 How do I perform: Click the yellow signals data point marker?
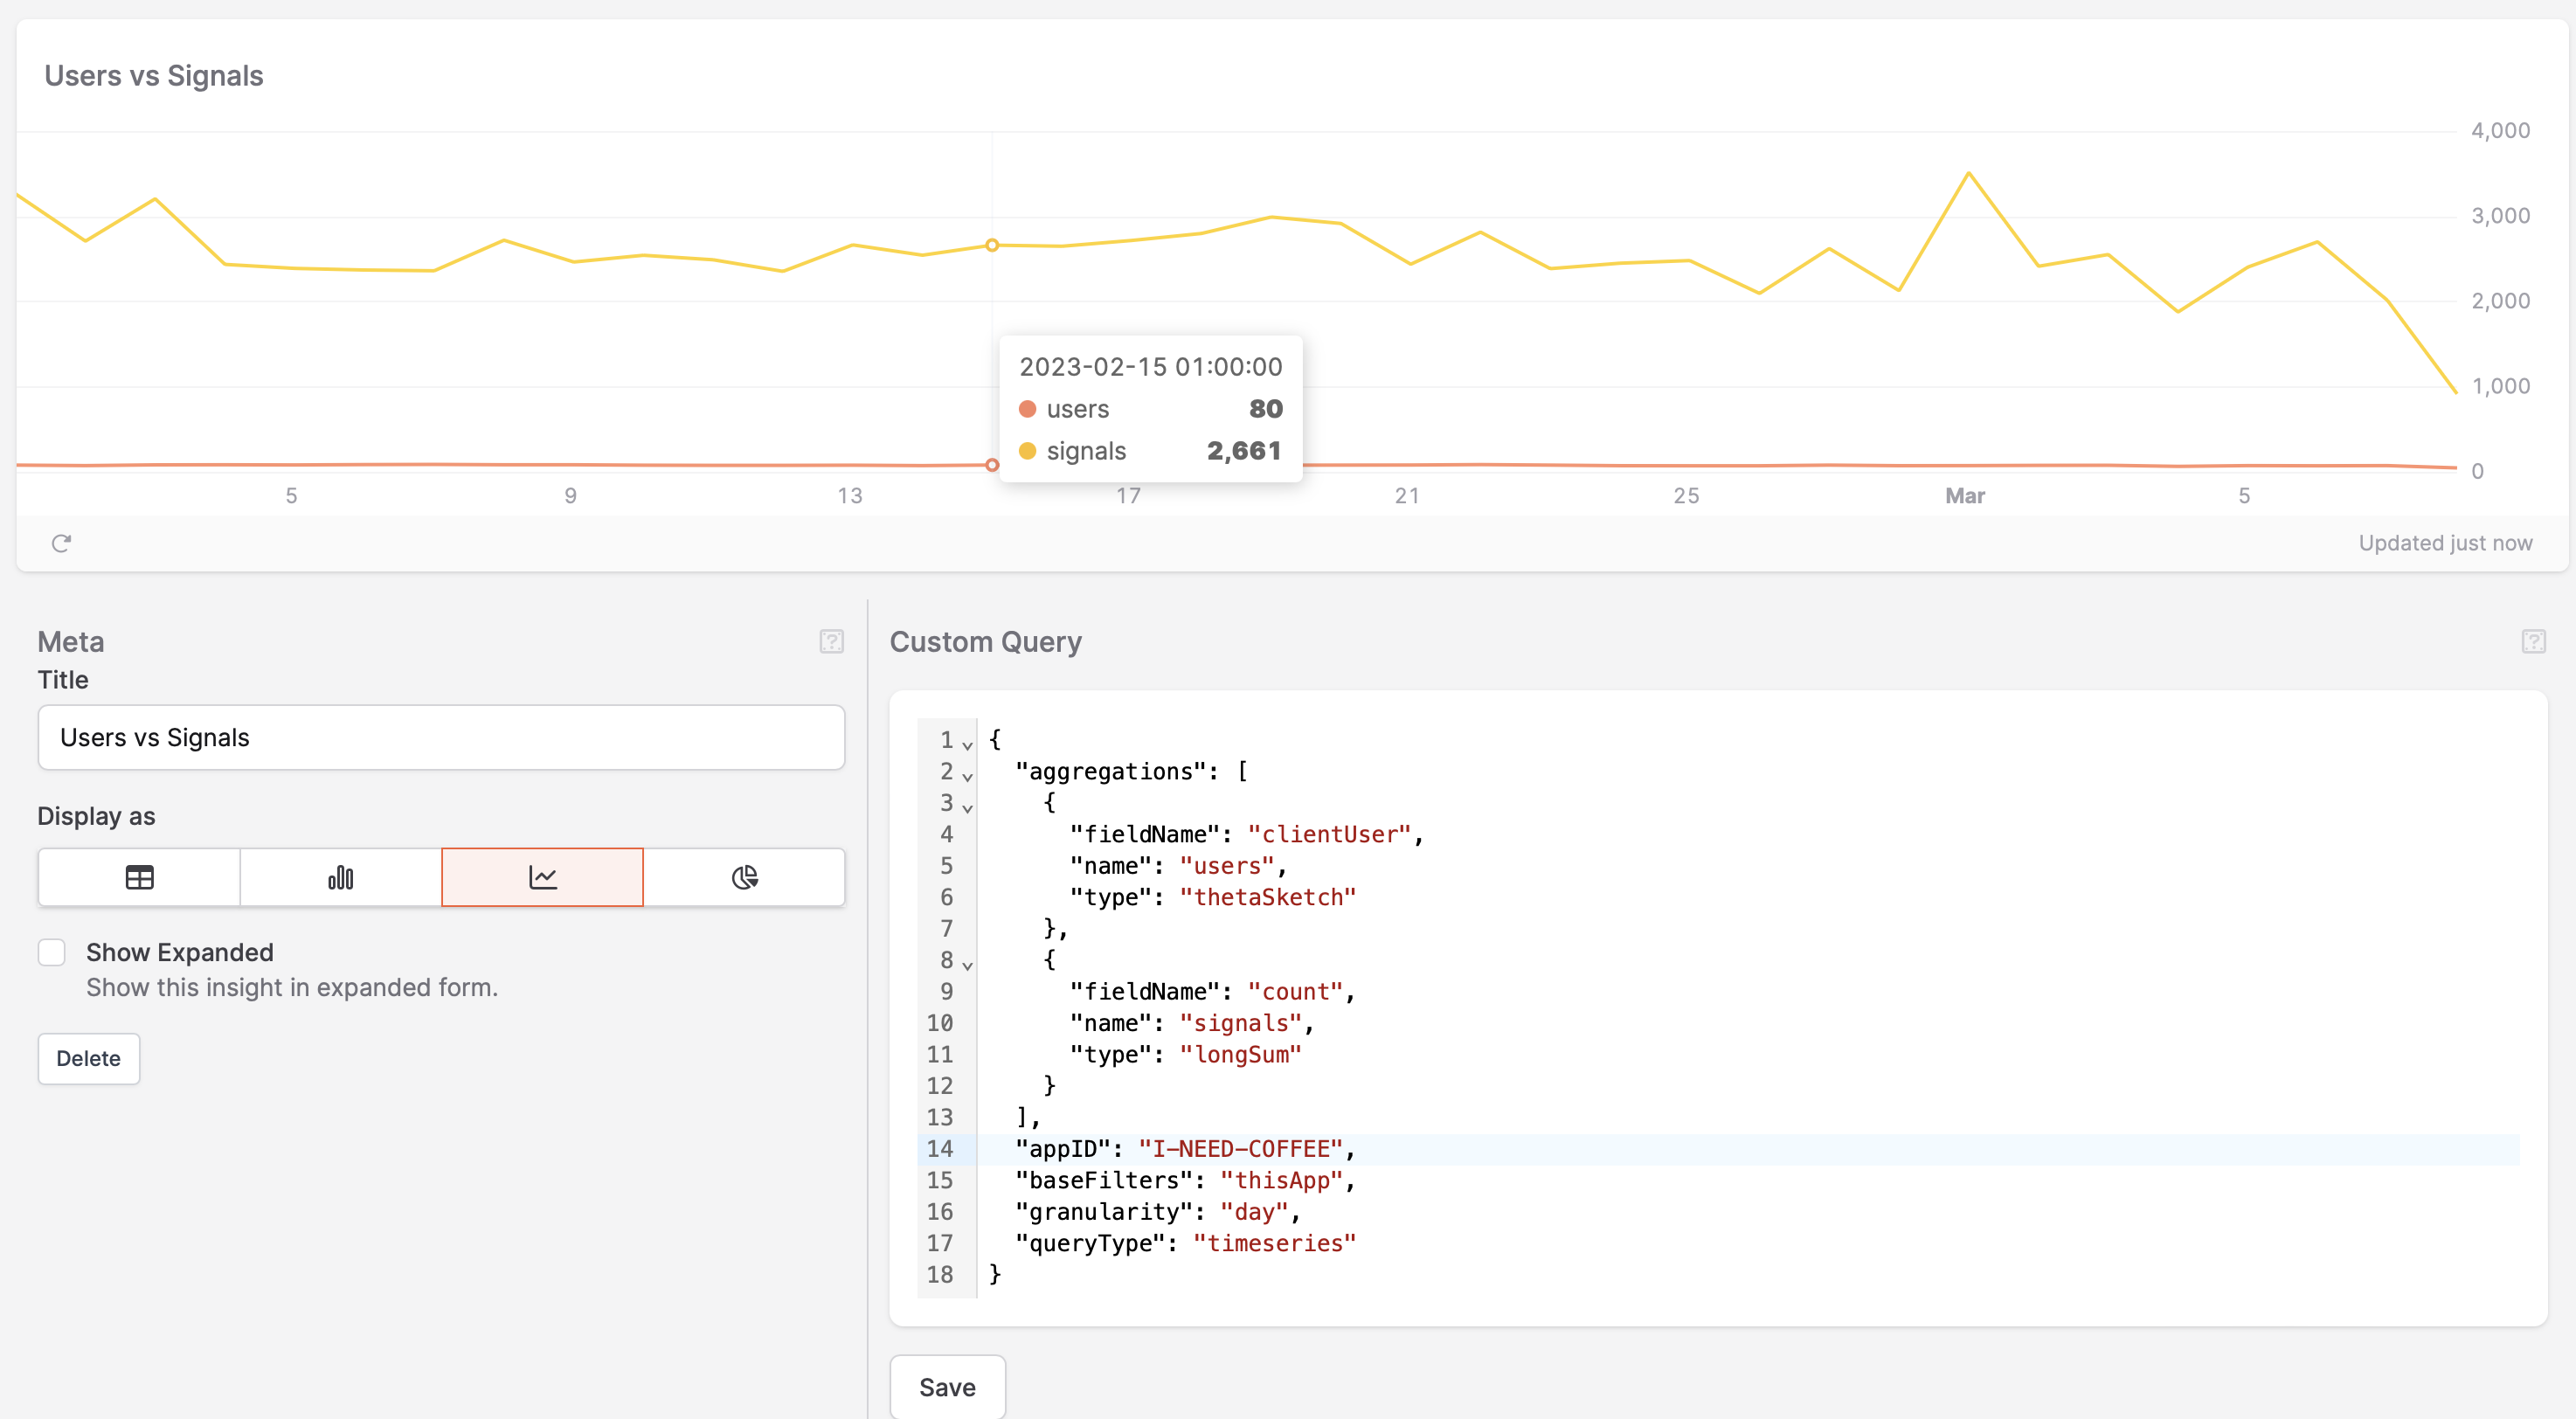(x=992, y=245)
